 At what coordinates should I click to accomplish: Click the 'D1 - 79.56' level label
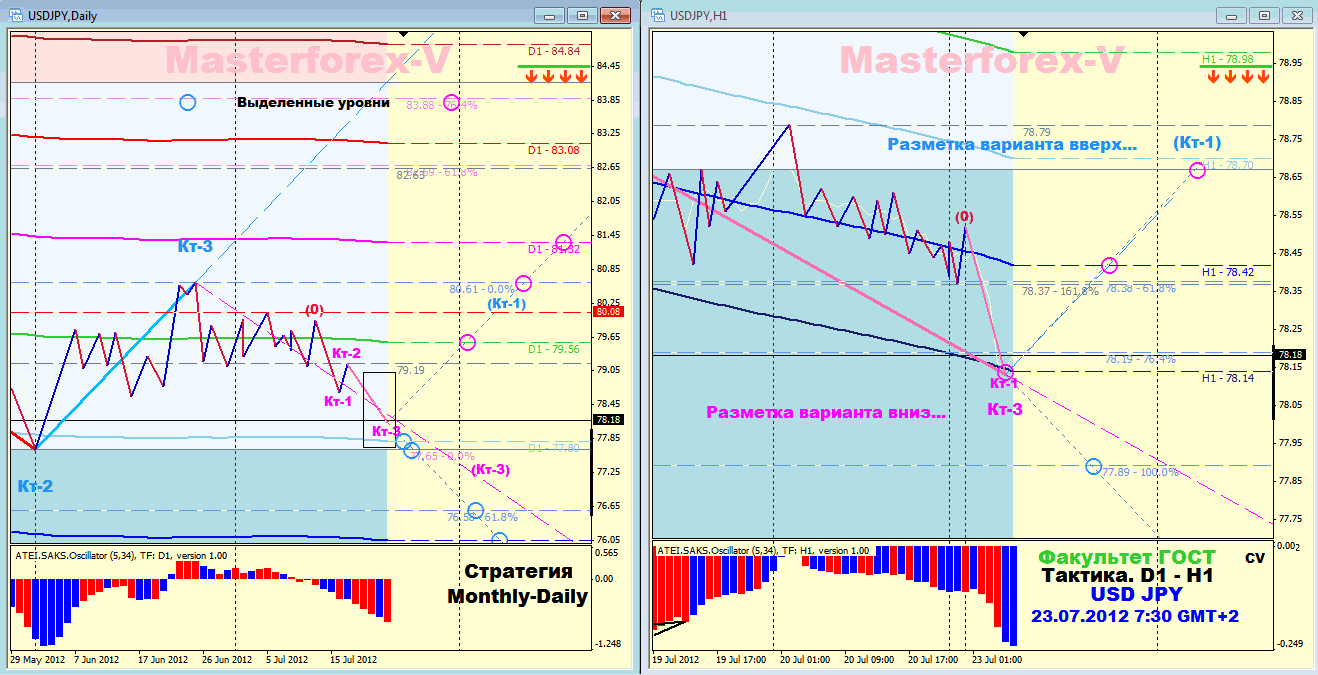pyautogui.click(x=553, y=349)
